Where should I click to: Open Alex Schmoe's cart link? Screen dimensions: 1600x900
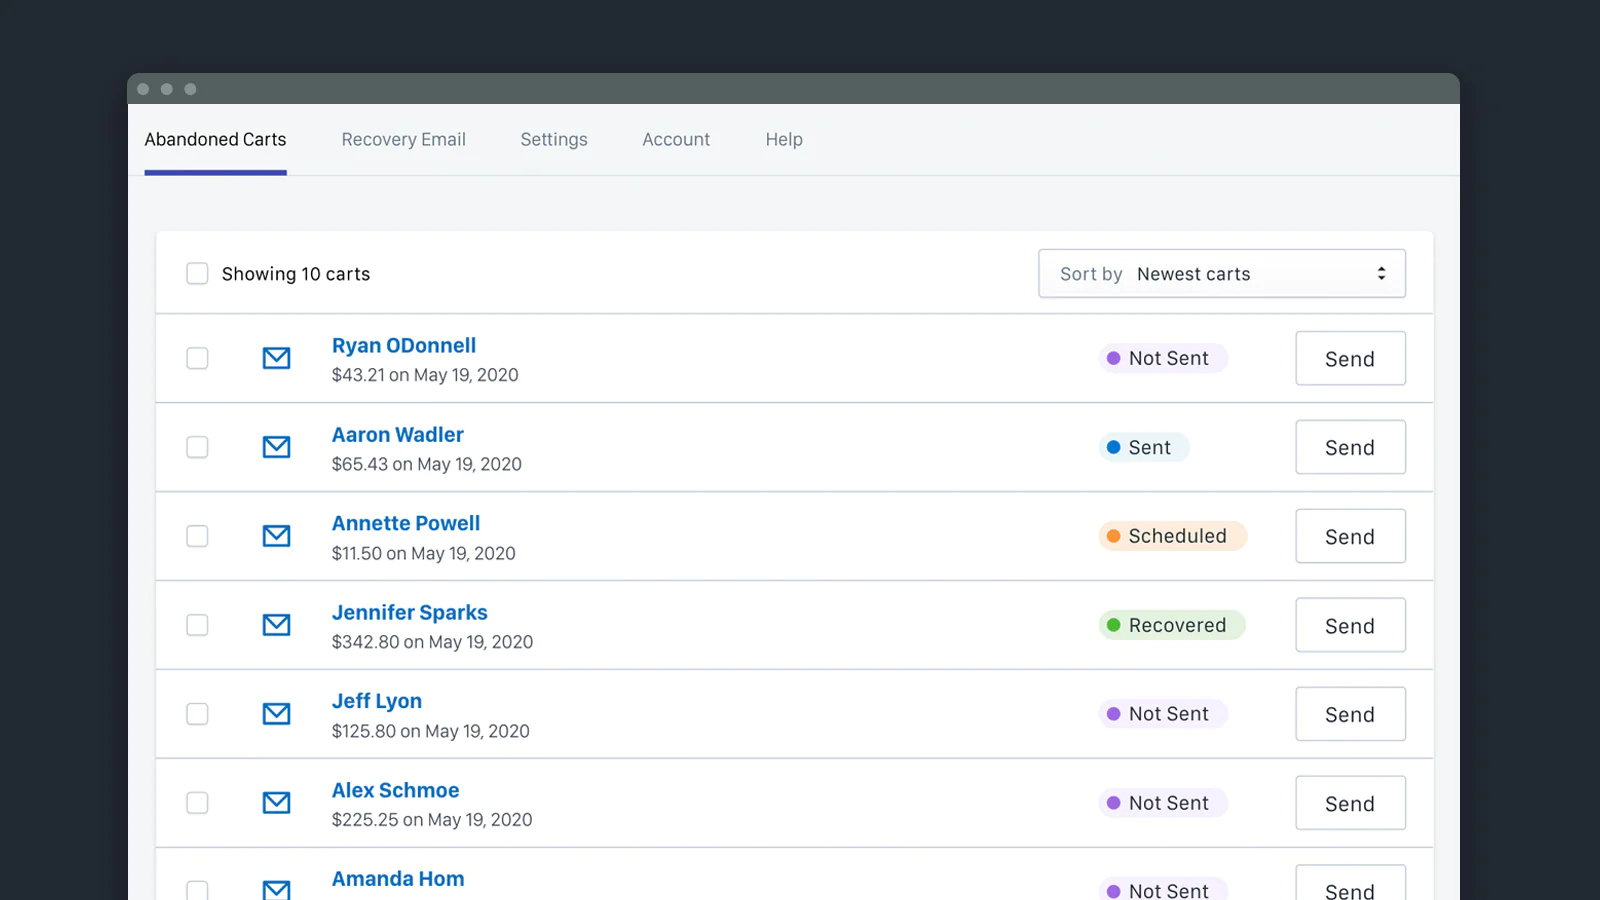[396, 790]
